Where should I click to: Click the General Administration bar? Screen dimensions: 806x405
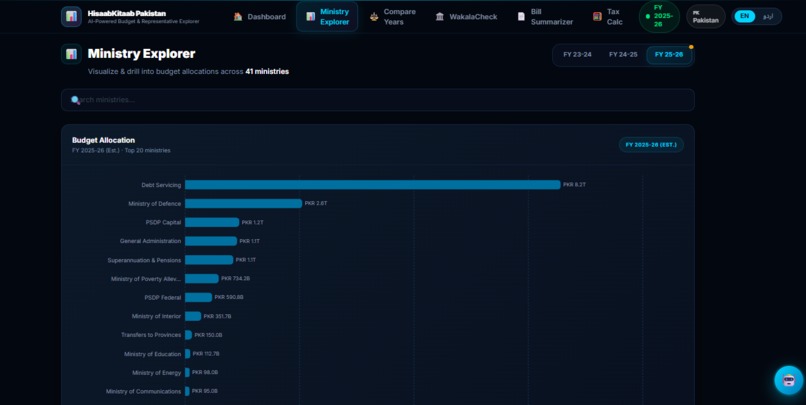click(211, 241)
